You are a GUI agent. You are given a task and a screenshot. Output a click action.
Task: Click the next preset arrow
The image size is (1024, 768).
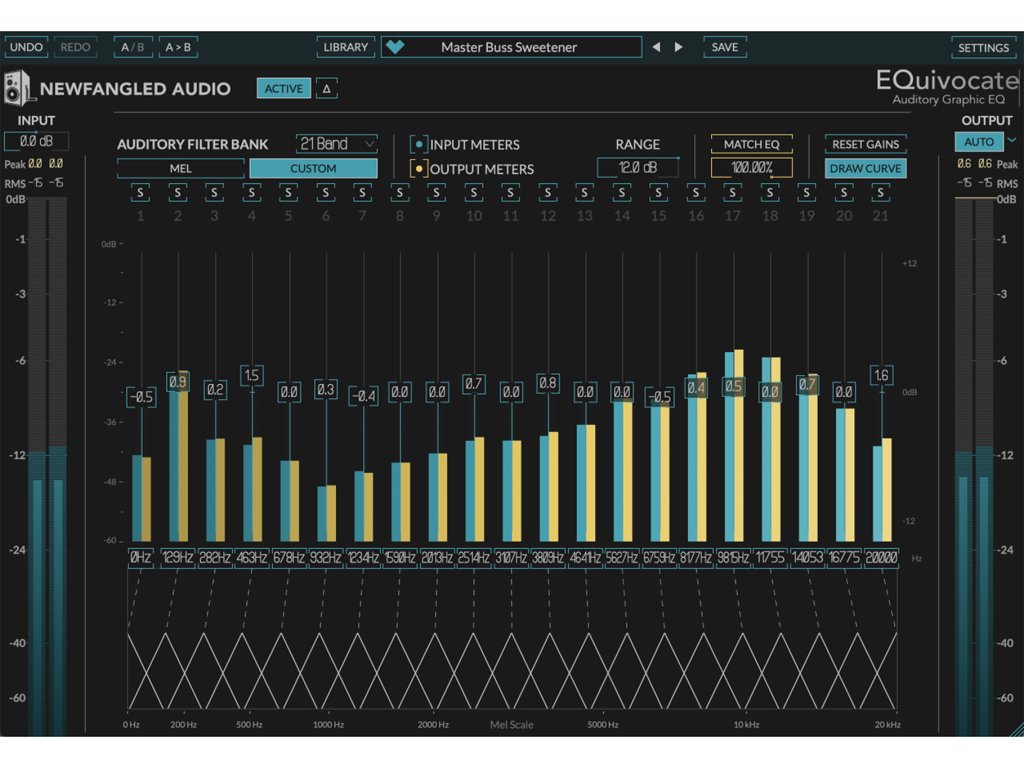pos(679,47)
